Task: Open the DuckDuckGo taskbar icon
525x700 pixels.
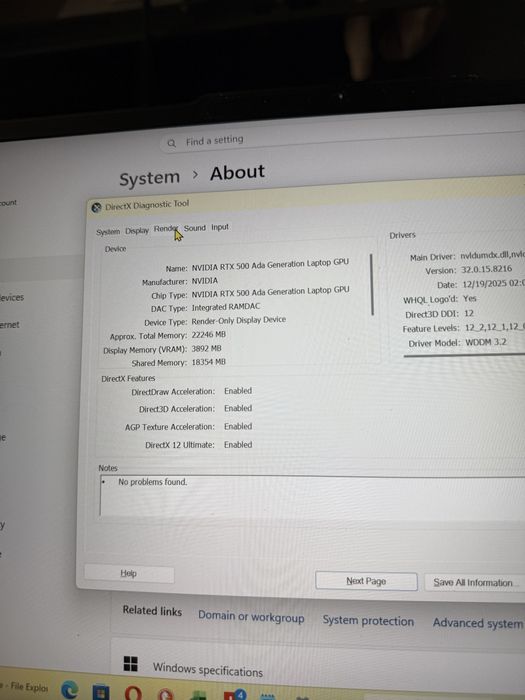Action: click(165, 695)
